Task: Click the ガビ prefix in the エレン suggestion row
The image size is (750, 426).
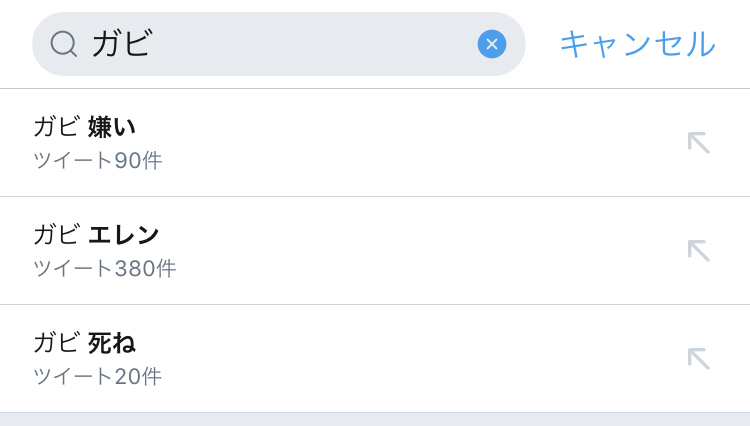Action: [56, 235]
